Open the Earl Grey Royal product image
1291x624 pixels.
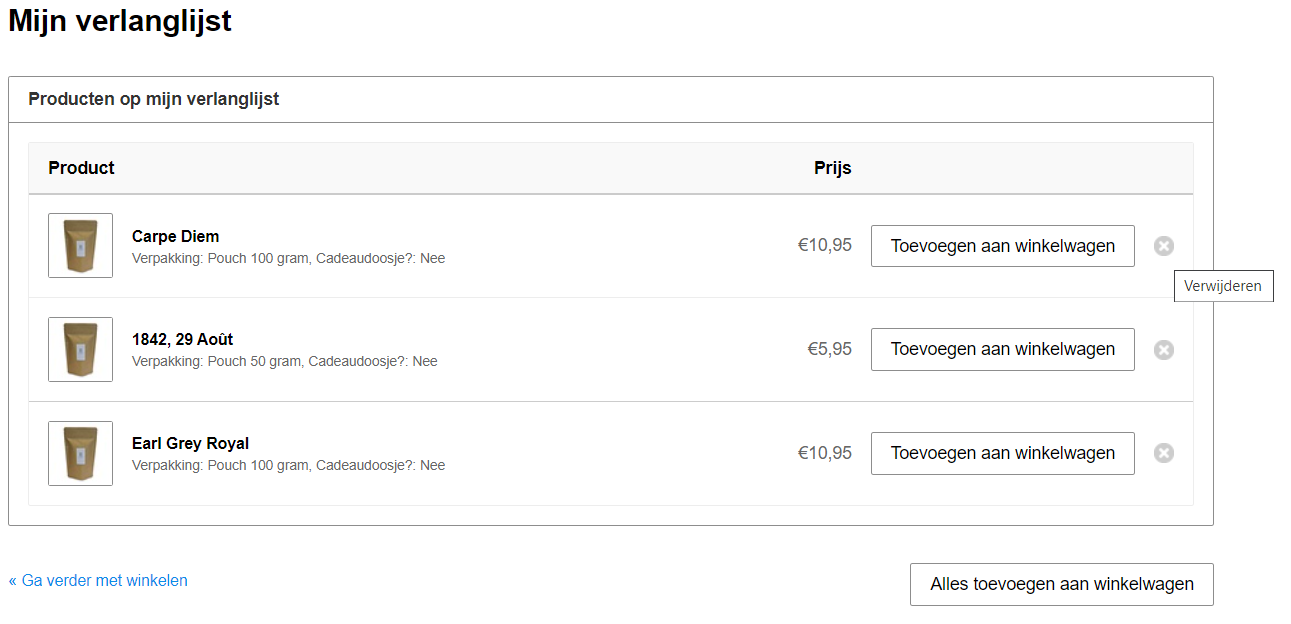point(80,453)
